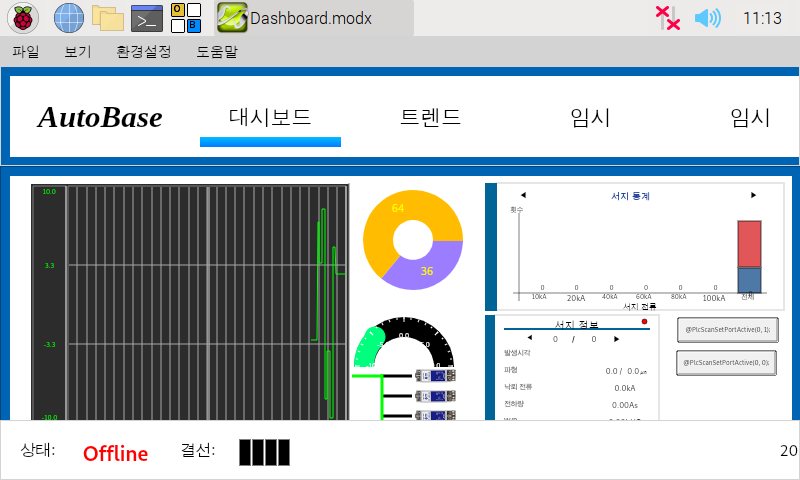This screenshot has width=800, height=480.
Task: Click the -3.3 y-axis label
Action: click(49, 345)
